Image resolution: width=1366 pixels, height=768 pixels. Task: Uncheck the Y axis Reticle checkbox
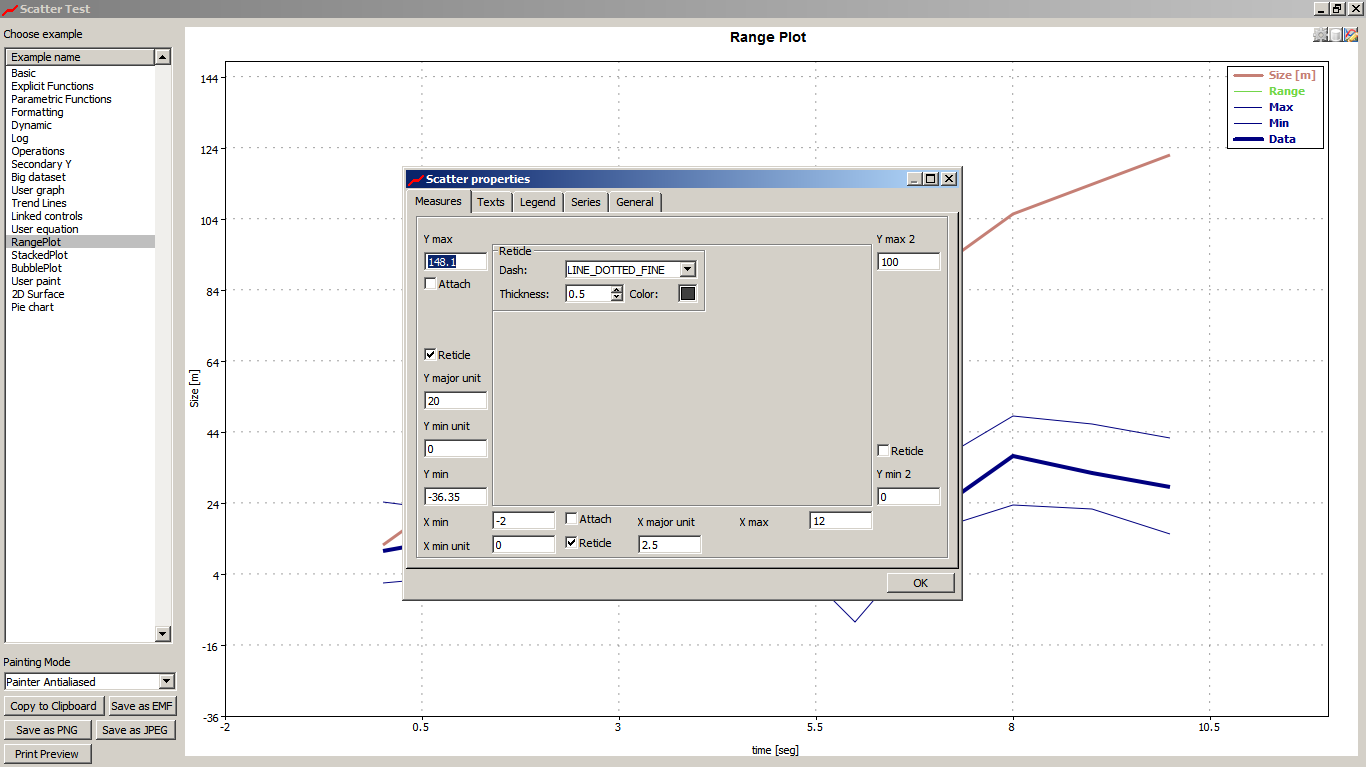(x=431, y=355)
